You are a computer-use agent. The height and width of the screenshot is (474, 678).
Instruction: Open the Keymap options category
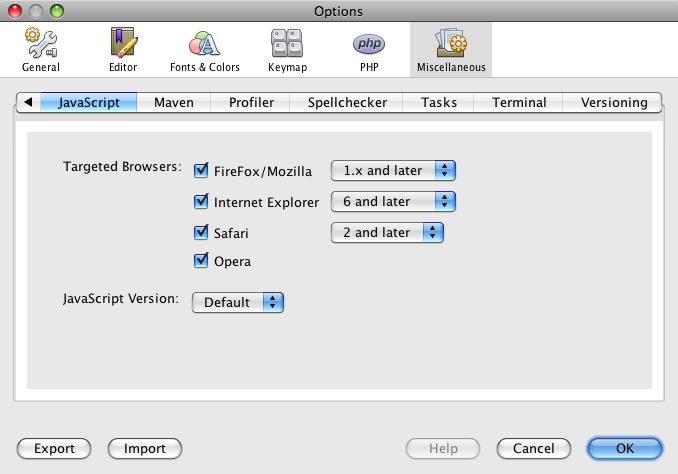[x=287, y=51]
